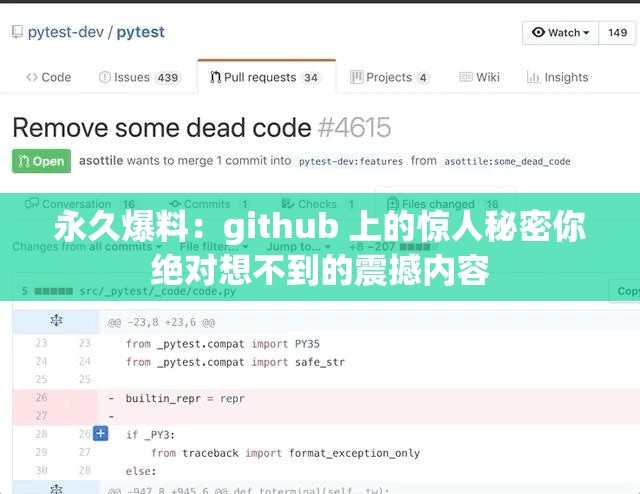Open the Insights tab

tap(558, 77)
